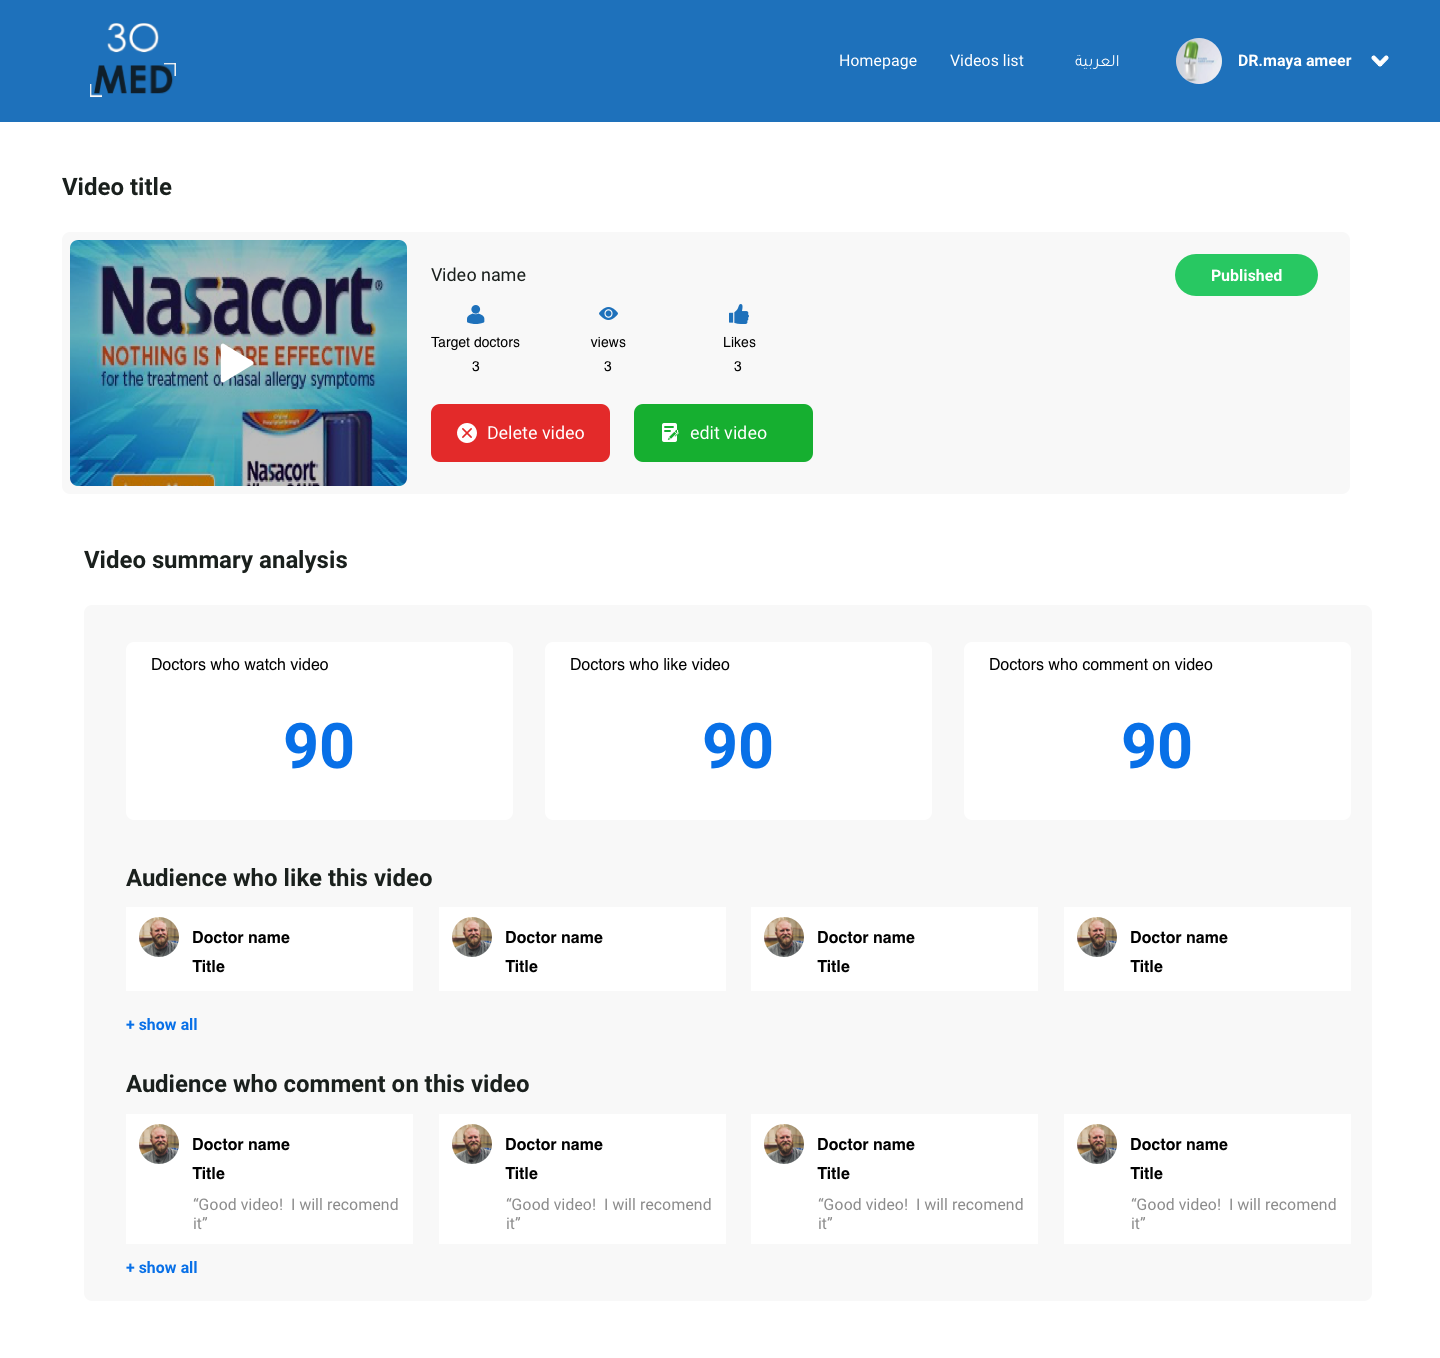Viewport: 1440px width, 1358px height.
Task: Show all audience who commented
Action: click(162, 1267)
